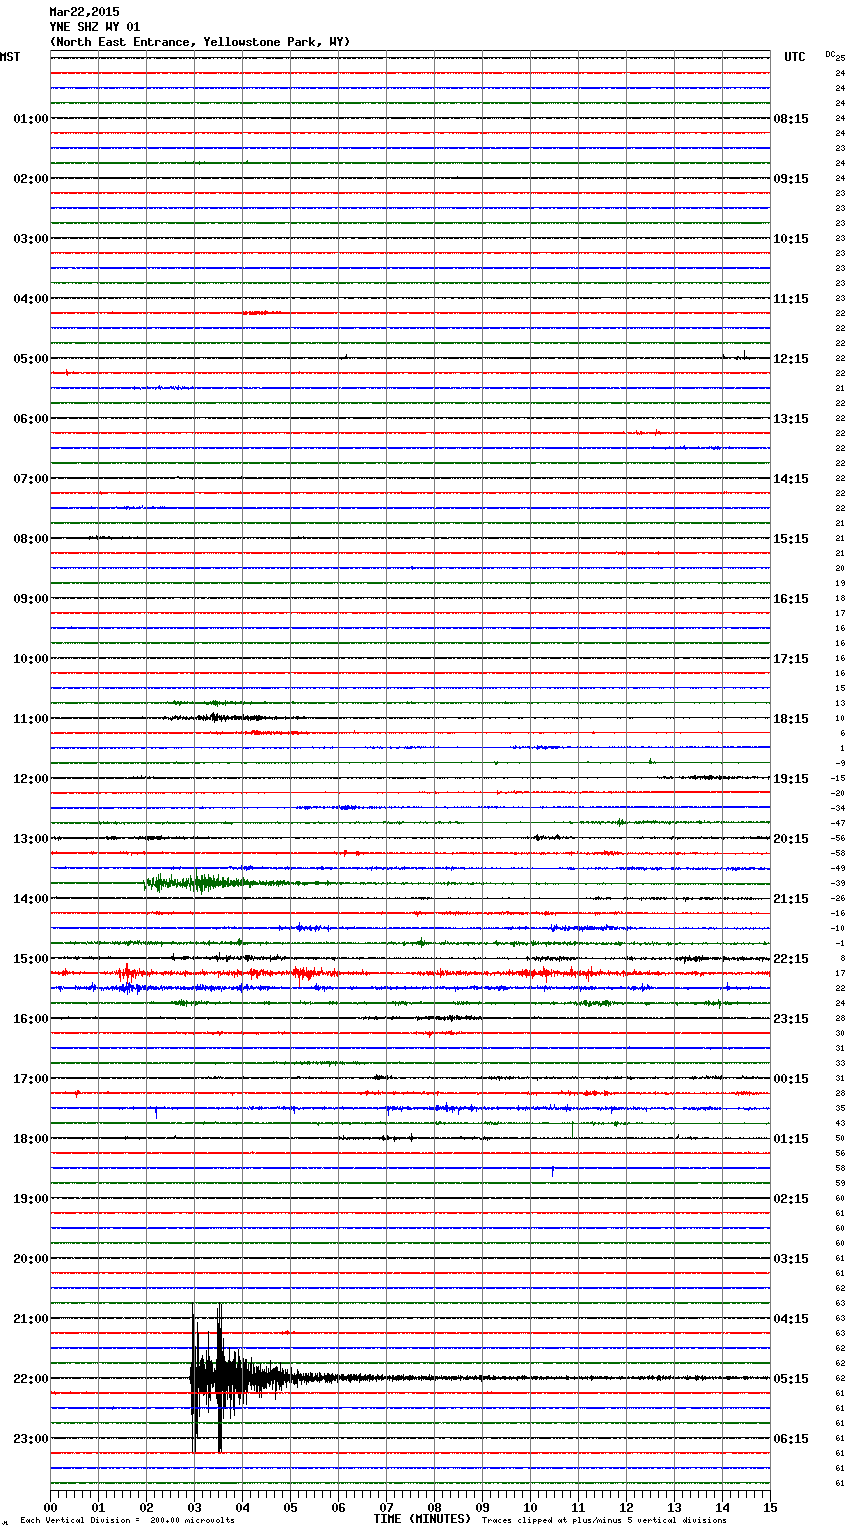This screenshot has width=850, height=1534.
Task: Click the 07:00 MST time label
Action: coord(31,479)
